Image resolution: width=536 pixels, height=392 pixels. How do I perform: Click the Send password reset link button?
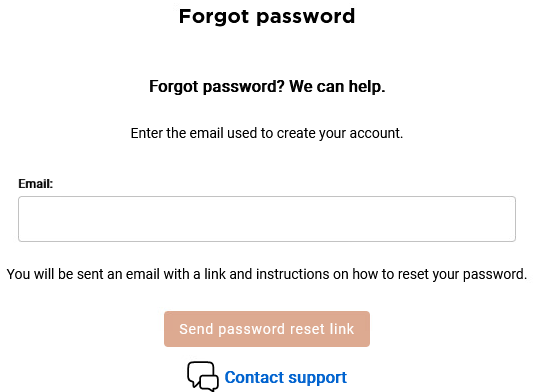click(x=267, y=329)
